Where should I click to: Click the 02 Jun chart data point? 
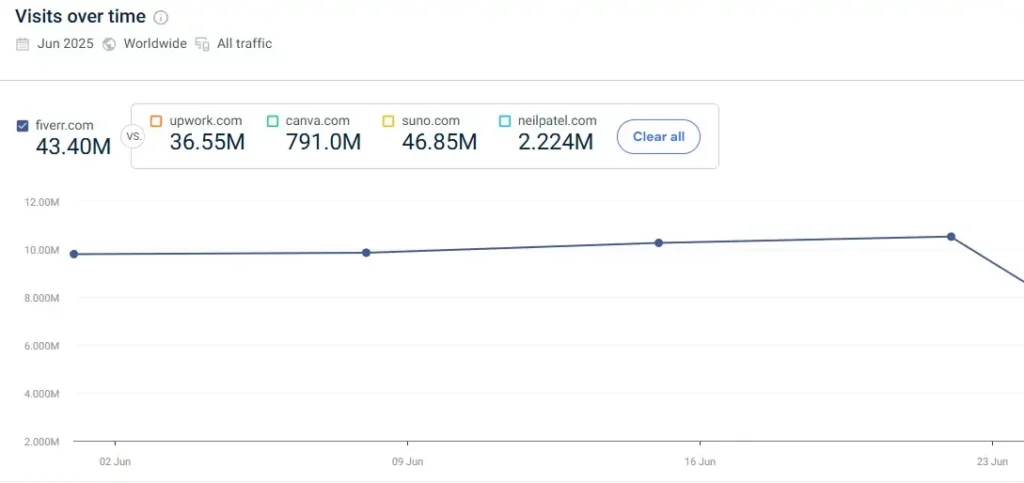(x=74, y=254)
